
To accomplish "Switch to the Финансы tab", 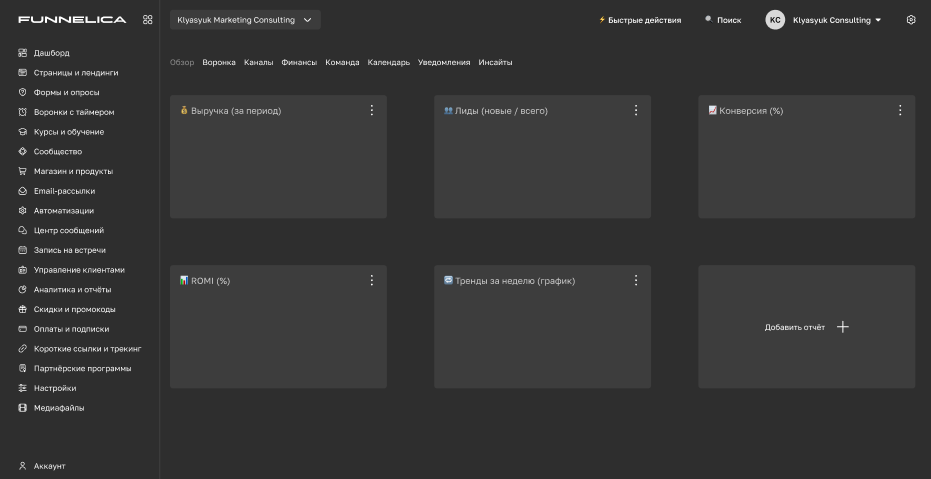I will (299, 63).
